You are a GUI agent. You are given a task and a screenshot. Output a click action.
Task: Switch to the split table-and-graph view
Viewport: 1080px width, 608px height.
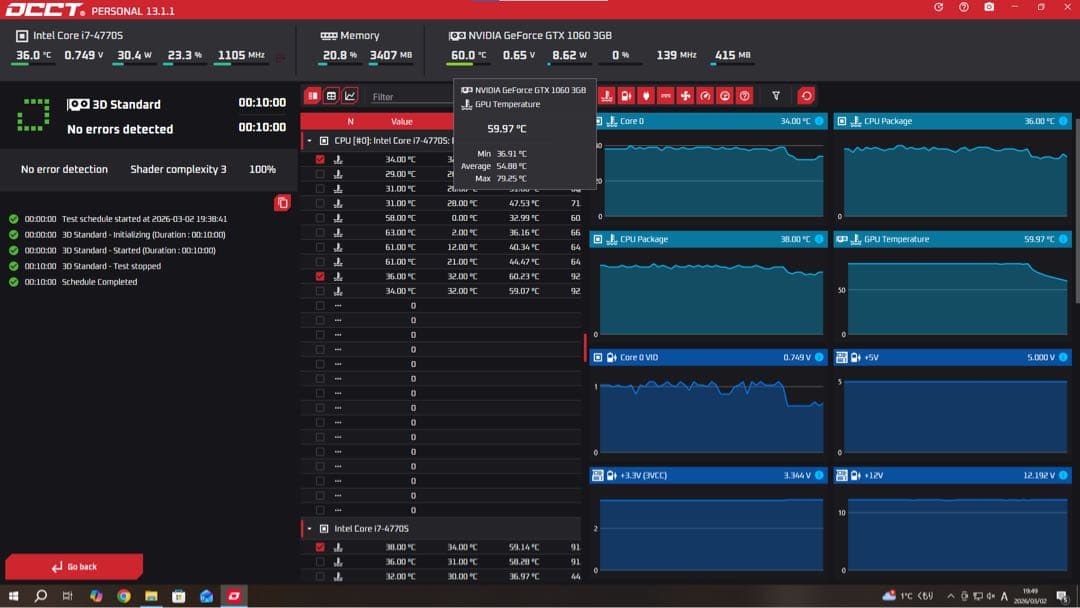pos(313,96)
